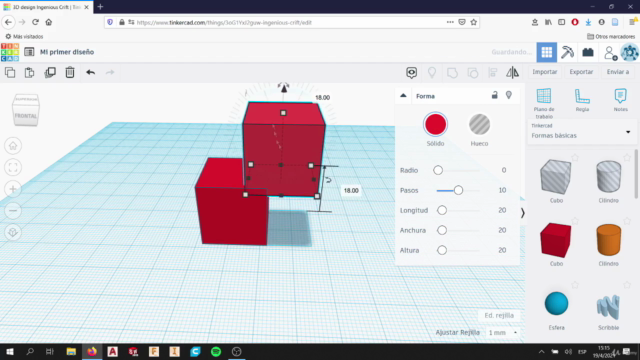Toggle the notes visibility eye icon
640x360 pixels.
(x=411, y=73)
